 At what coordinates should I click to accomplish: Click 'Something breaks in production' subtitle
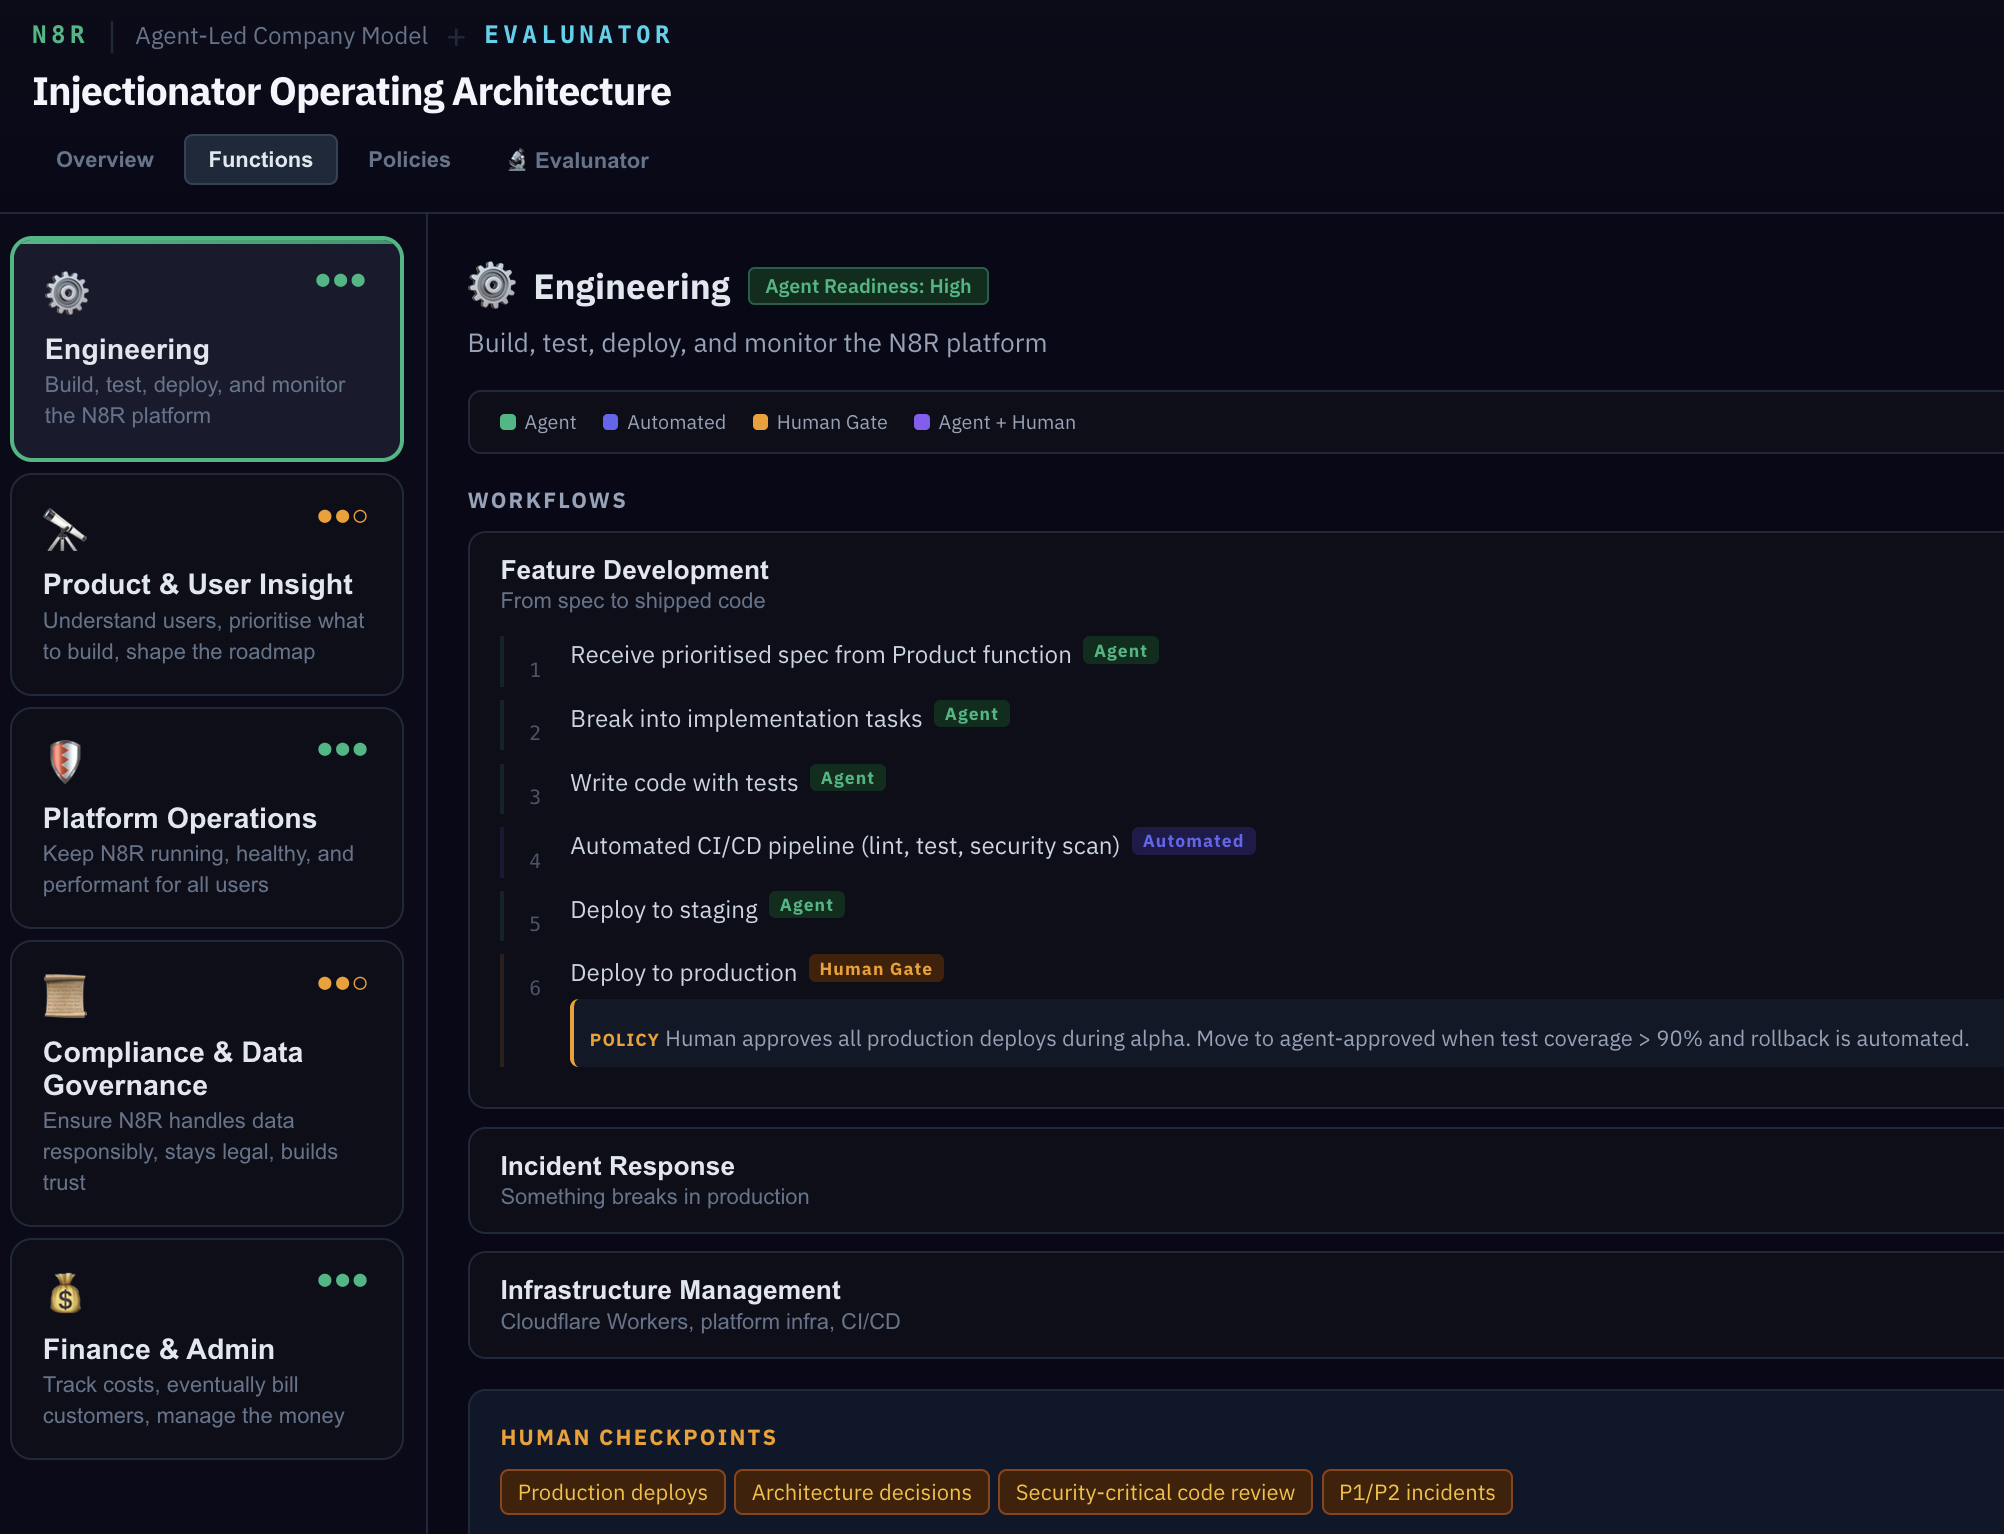pyautogui.click(x=655, y=1197)
